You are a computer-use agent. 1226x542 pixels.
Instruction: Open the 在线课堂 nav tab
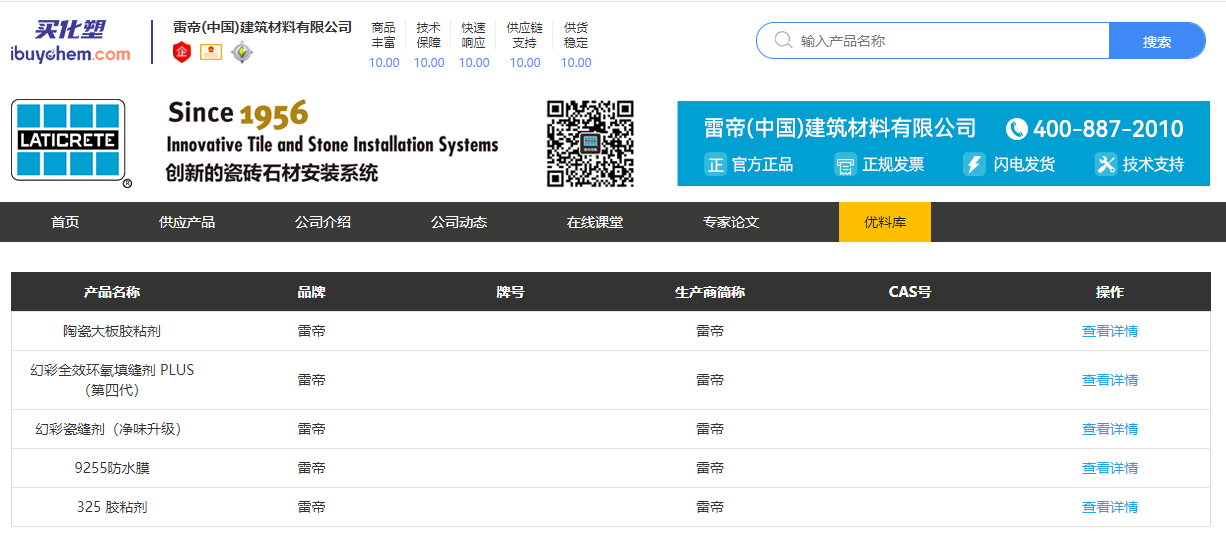pyautogui.click(x=595, y=222)
